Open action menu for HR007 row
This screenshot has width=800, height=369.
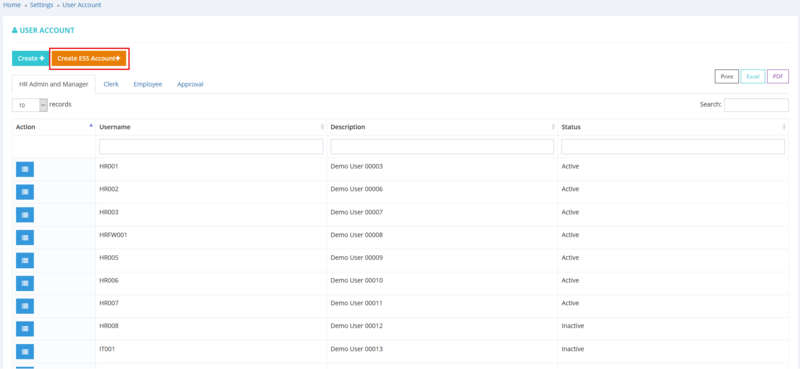point(25,306)
